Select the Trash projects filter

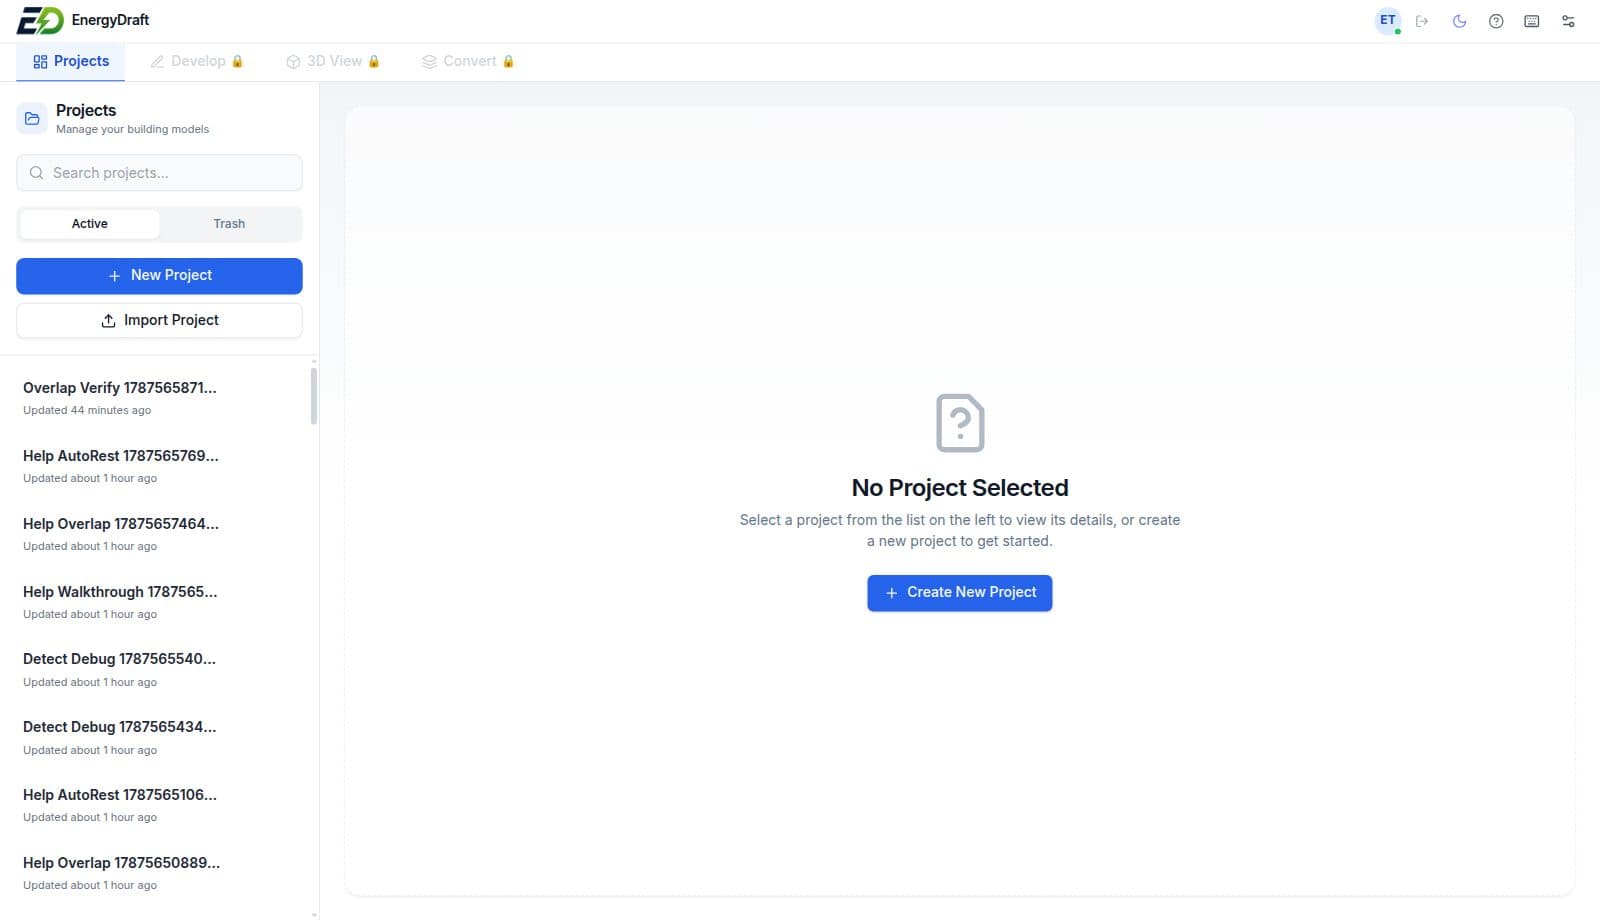pos(229,224)
